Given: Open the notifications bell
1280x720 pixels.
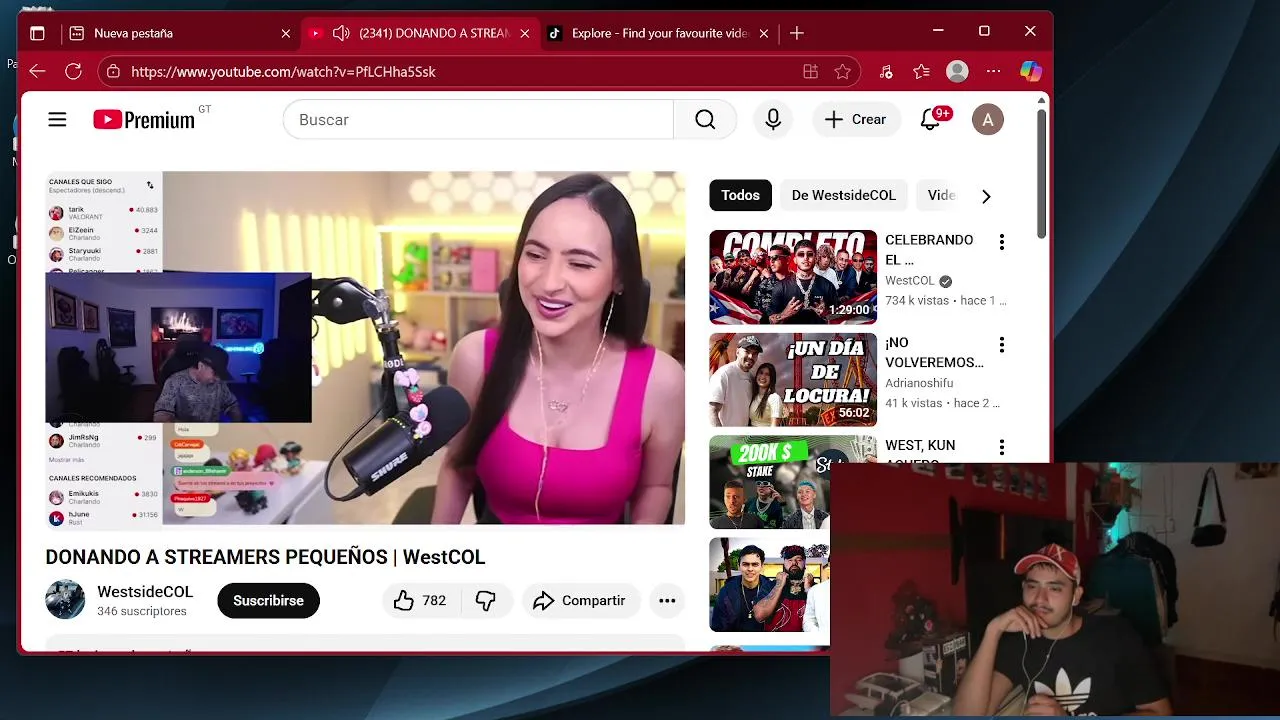Looking at the screenshot, I should click(x=931, y=120).
